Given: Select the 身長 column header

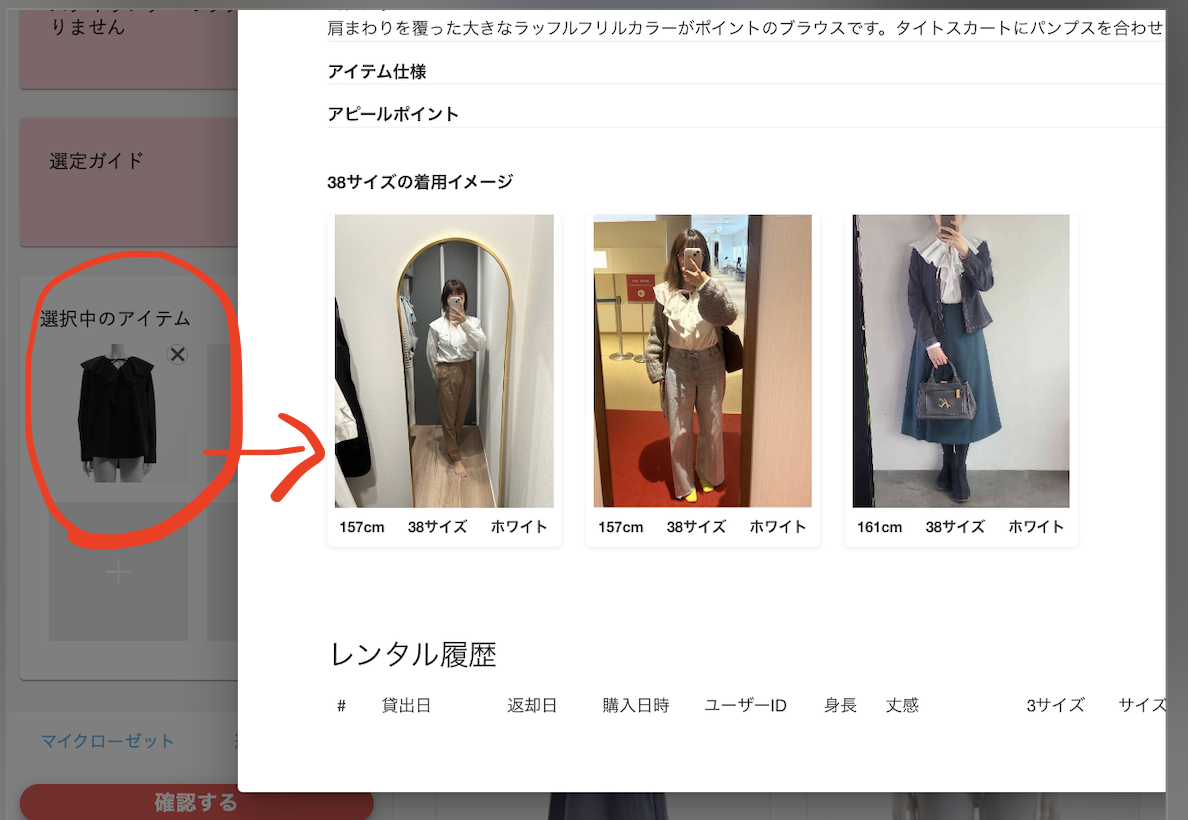Looking at the screenshot, I should pos(840,706).
